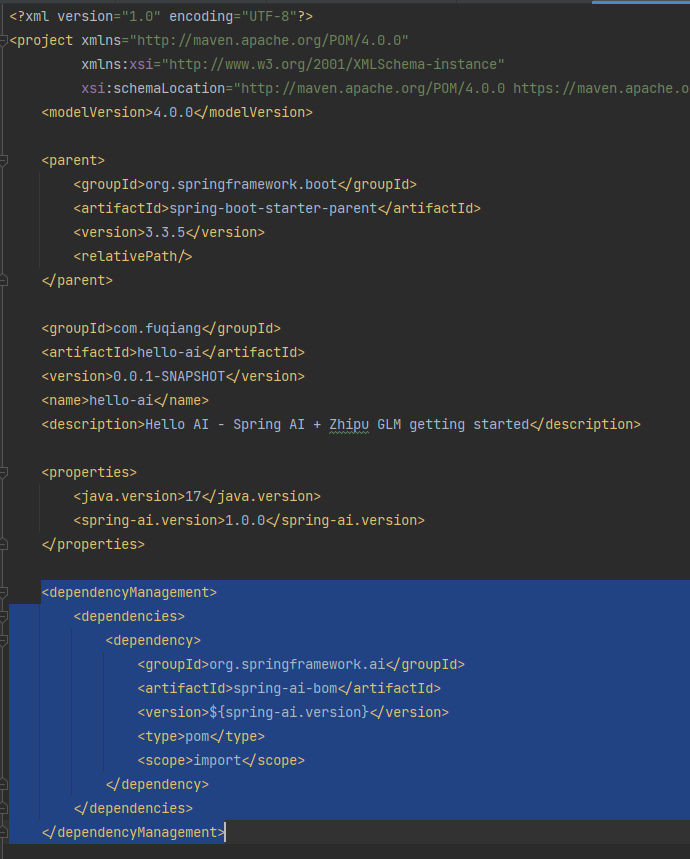Click the underlined word Zhipu in description
The height and width of the screenshot is (859, 690).
tap(349, 425)
